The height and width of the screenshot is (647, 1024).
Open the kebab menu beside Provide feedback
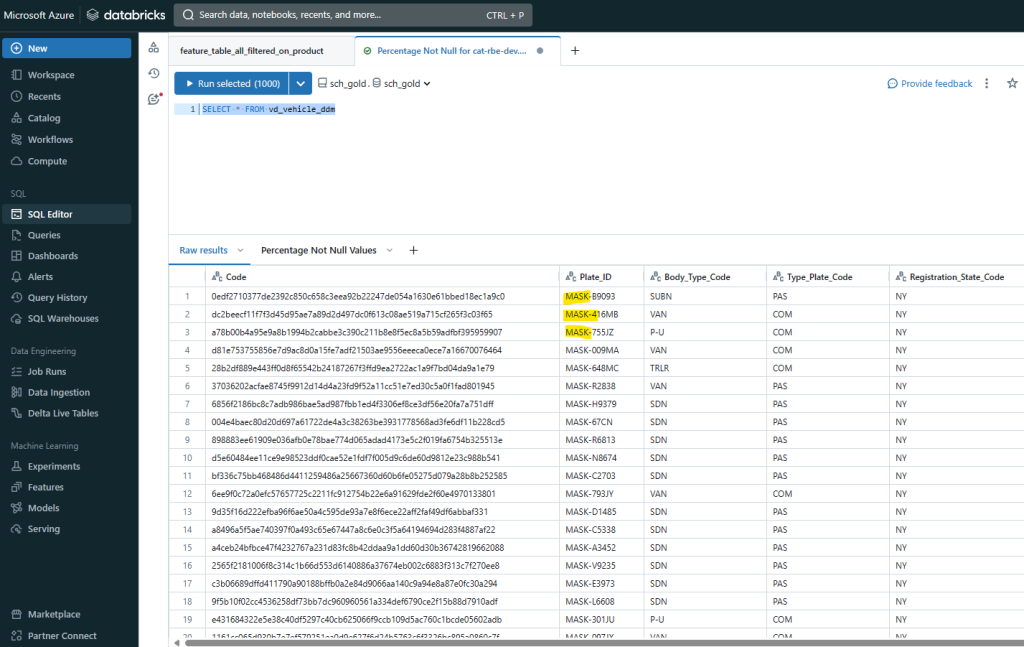[x=987, y=84]
